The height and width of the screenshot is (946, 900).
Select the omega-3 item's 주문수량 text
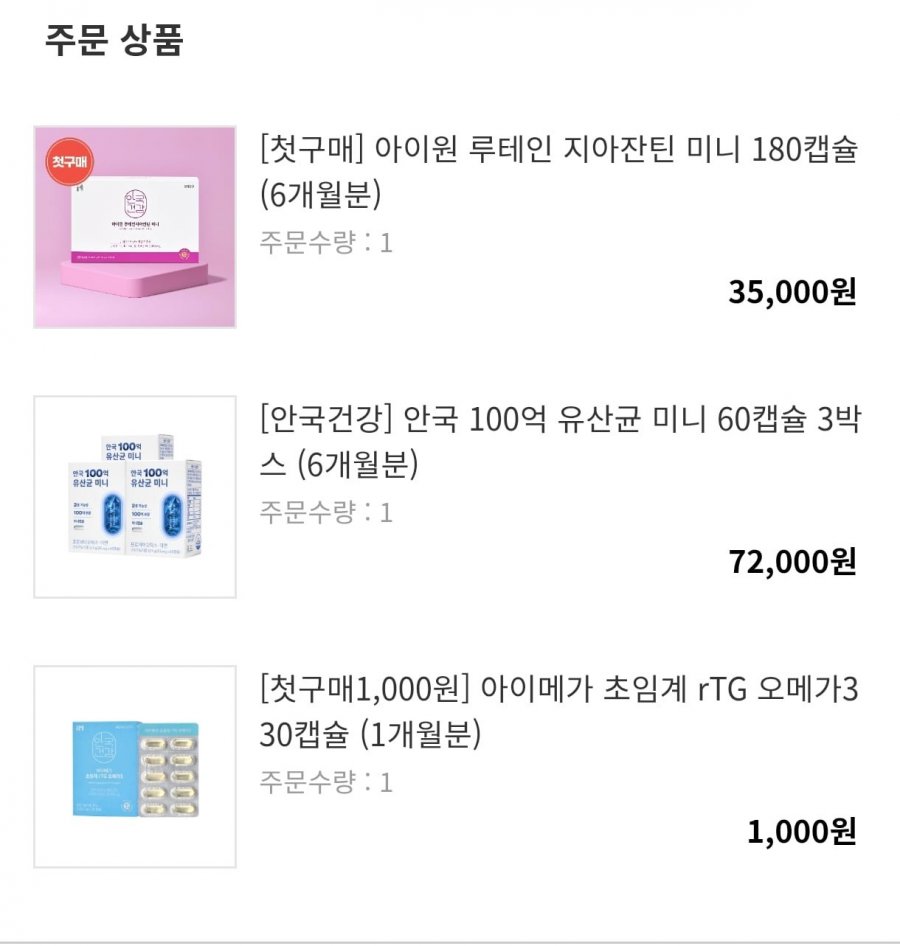(x=326, y=782)
